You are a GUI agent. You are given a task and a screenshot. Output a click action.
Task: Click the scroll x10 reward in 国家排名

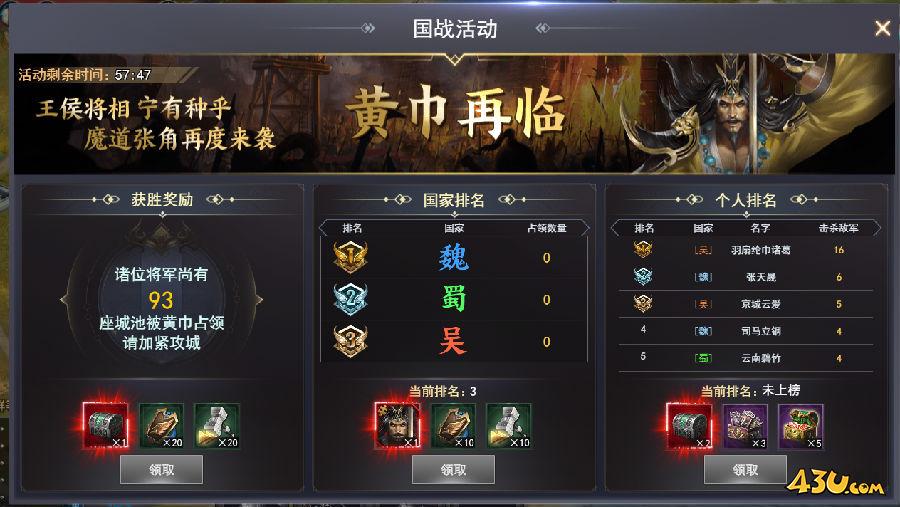[453, 425]
